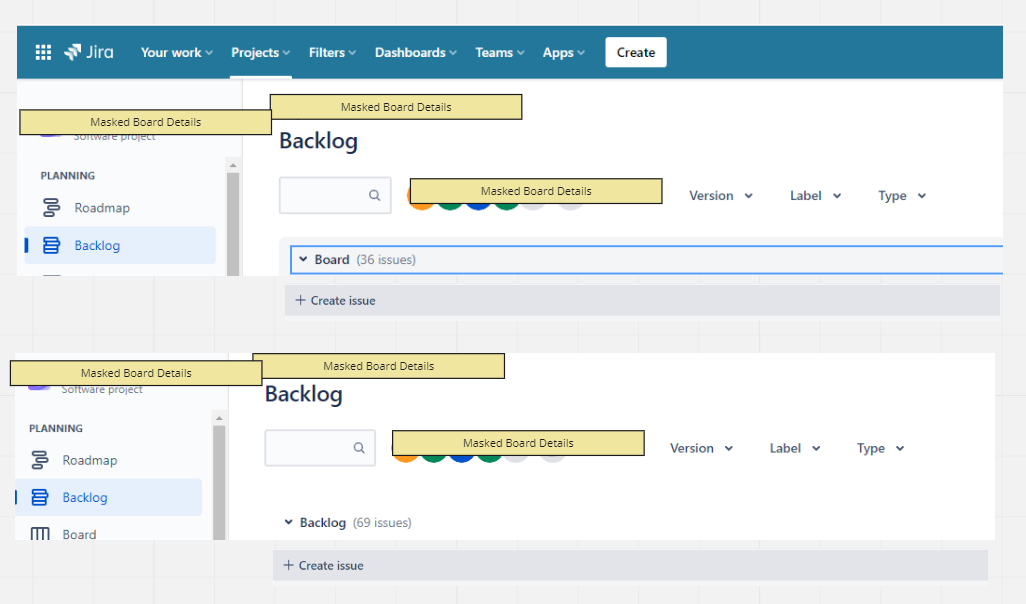Open the app switcher grid icon
The height and width of the screenshot is (604, 1026).
pyautogui.click(x=43, y=52)
